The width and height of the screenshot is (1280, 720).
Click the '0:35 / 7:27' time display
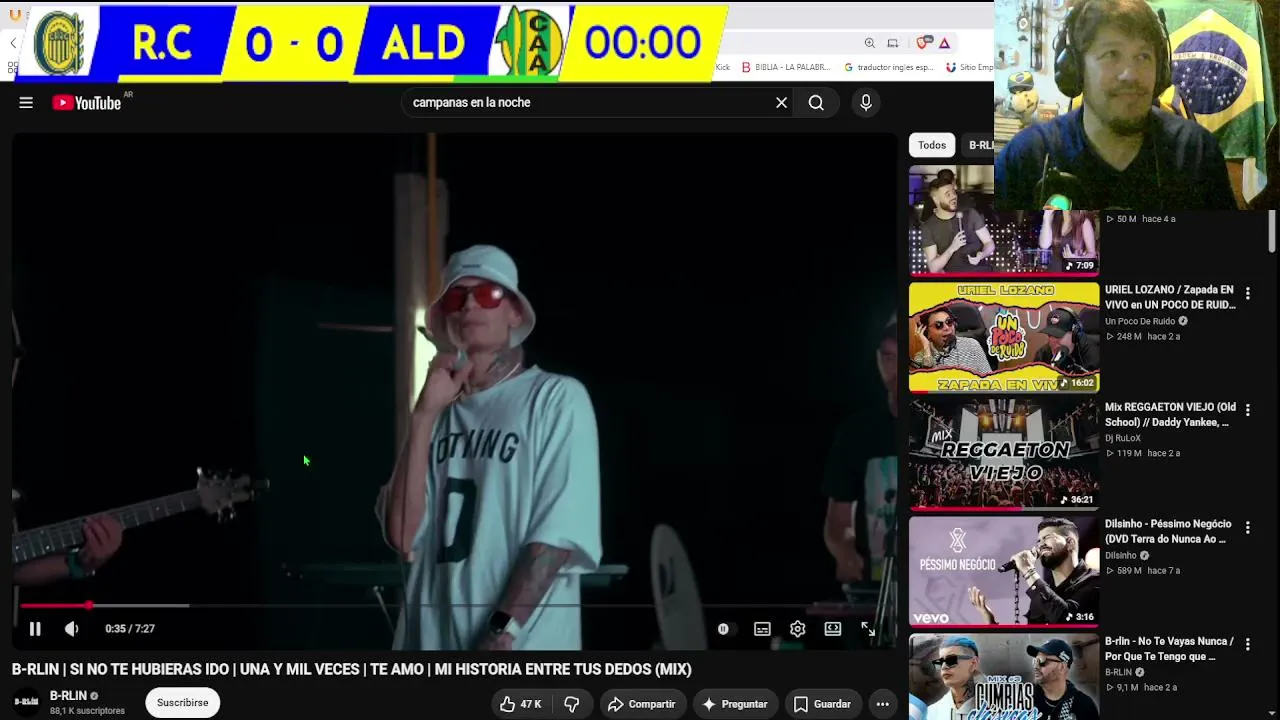click(130, 629)
